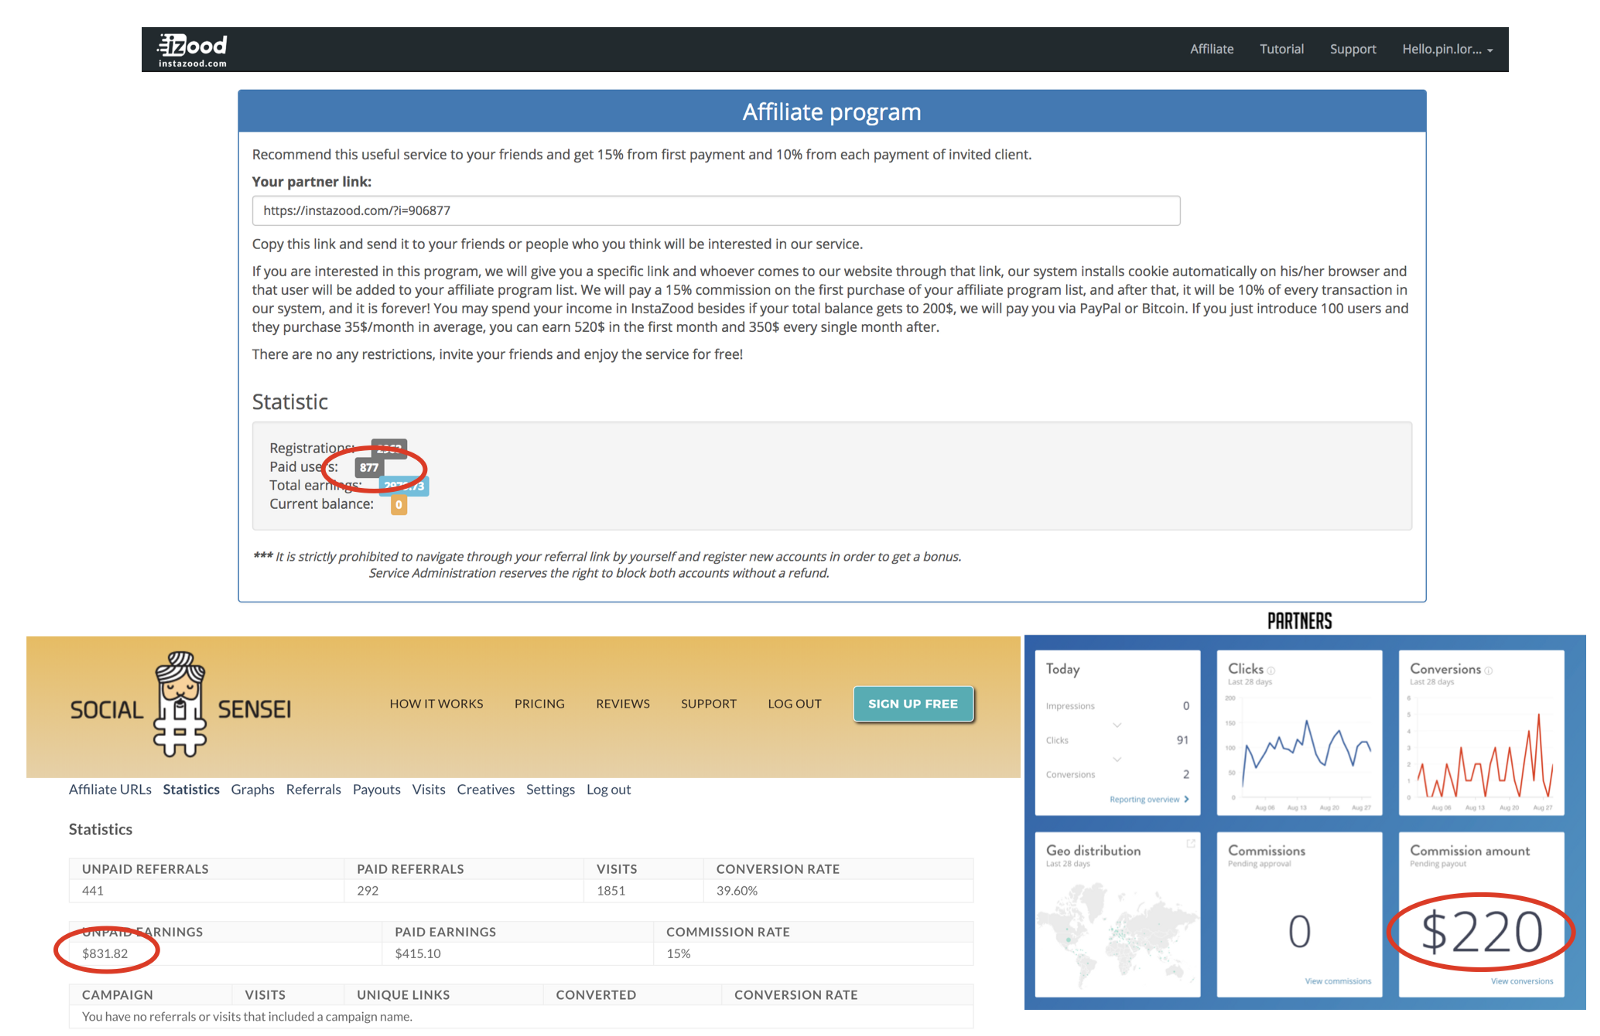Viewport: 1600px width, 1036px height.
Task: Click the conversion rate value 39.60%
Action: click(x=737, y=891)
